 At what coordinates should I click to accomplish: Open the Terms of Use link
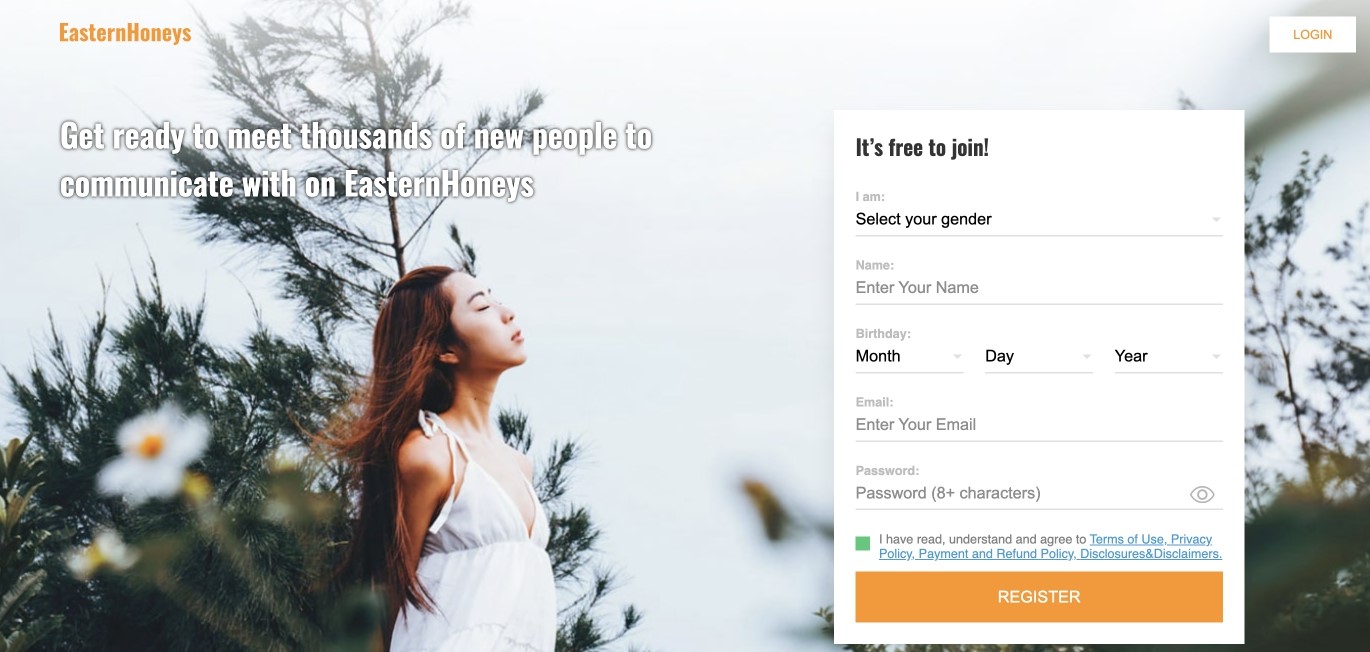(1127, 539)
